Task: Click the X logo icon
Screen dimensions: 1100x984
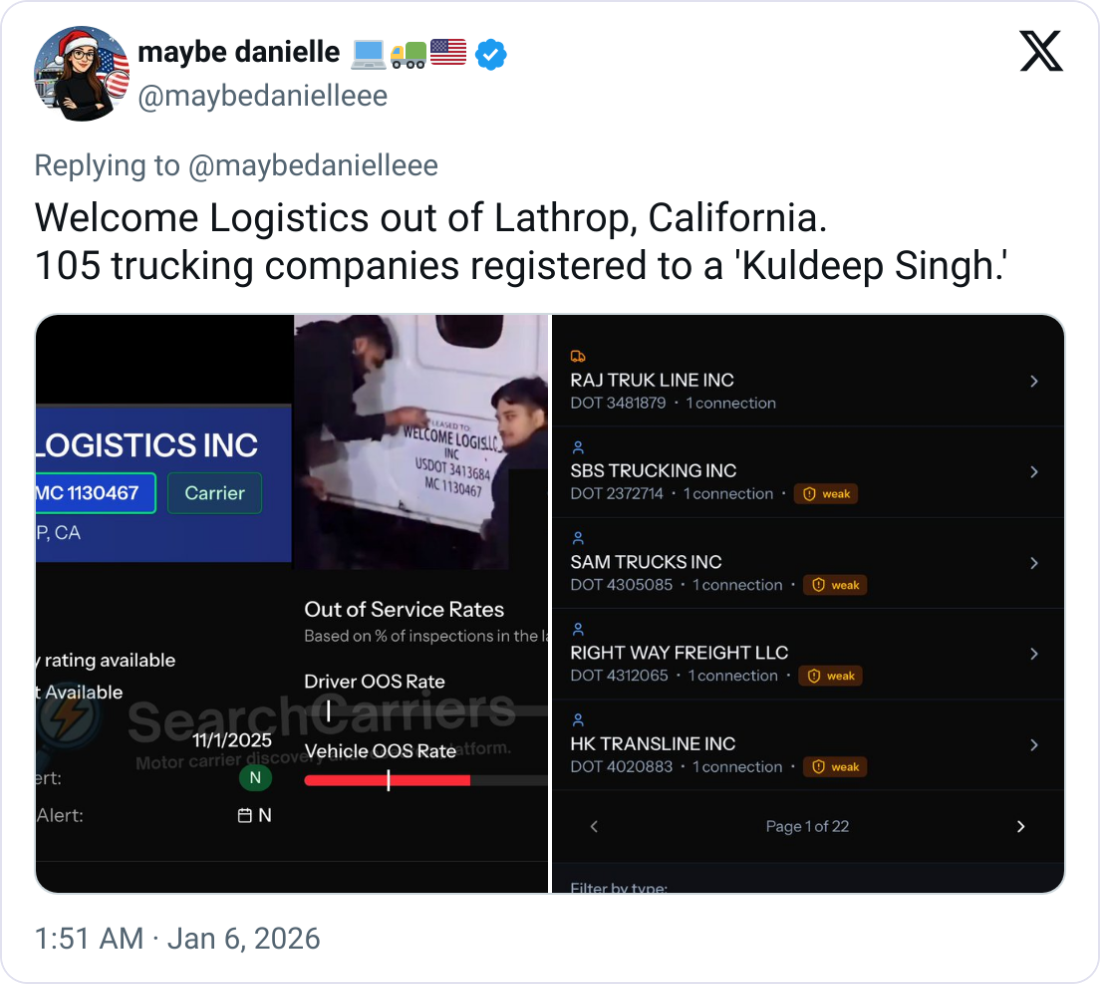Action: coord(1041,51)
